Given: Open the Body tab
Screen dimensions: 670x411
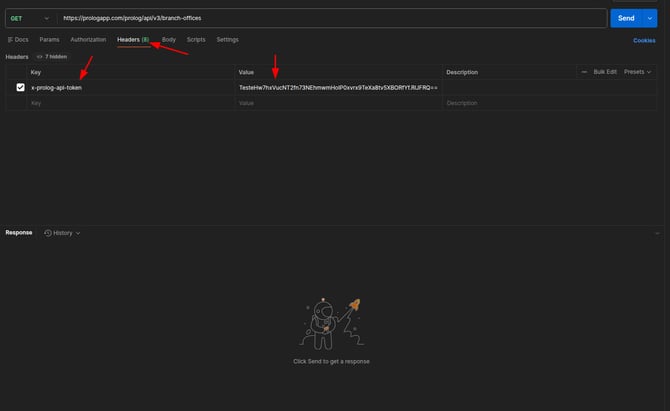Looking at the screenshot, I should [169, 39].
